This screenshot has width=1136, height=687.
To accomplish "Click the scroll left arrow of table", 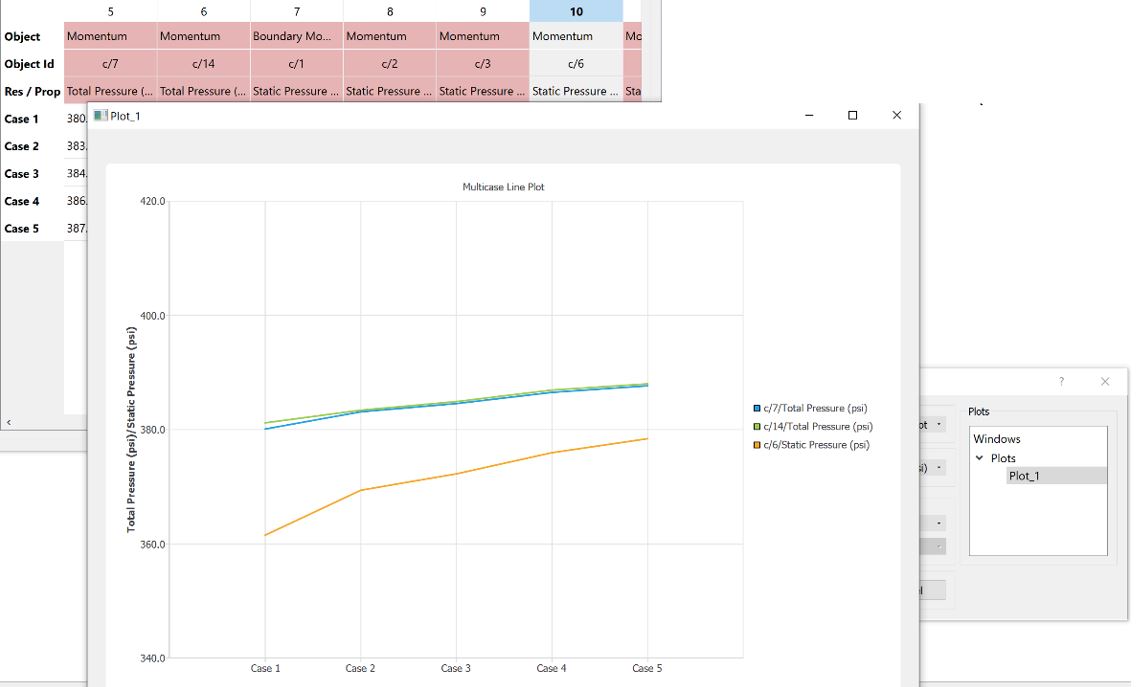I will click(9, 423).
